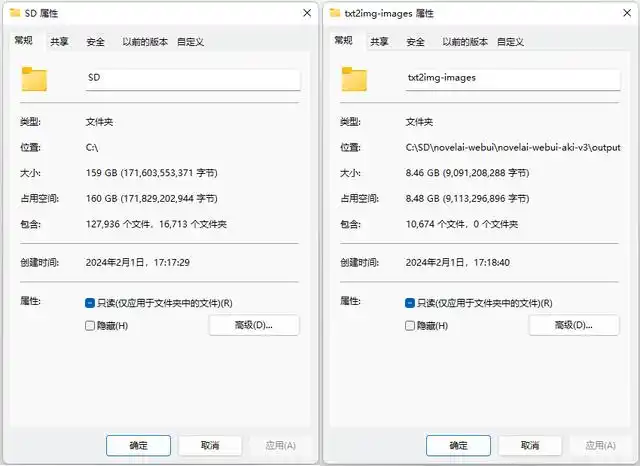Click the 类型 value 文件夹 in SD properties
Viewport: 640px width, 466px height.
point(99,122)
